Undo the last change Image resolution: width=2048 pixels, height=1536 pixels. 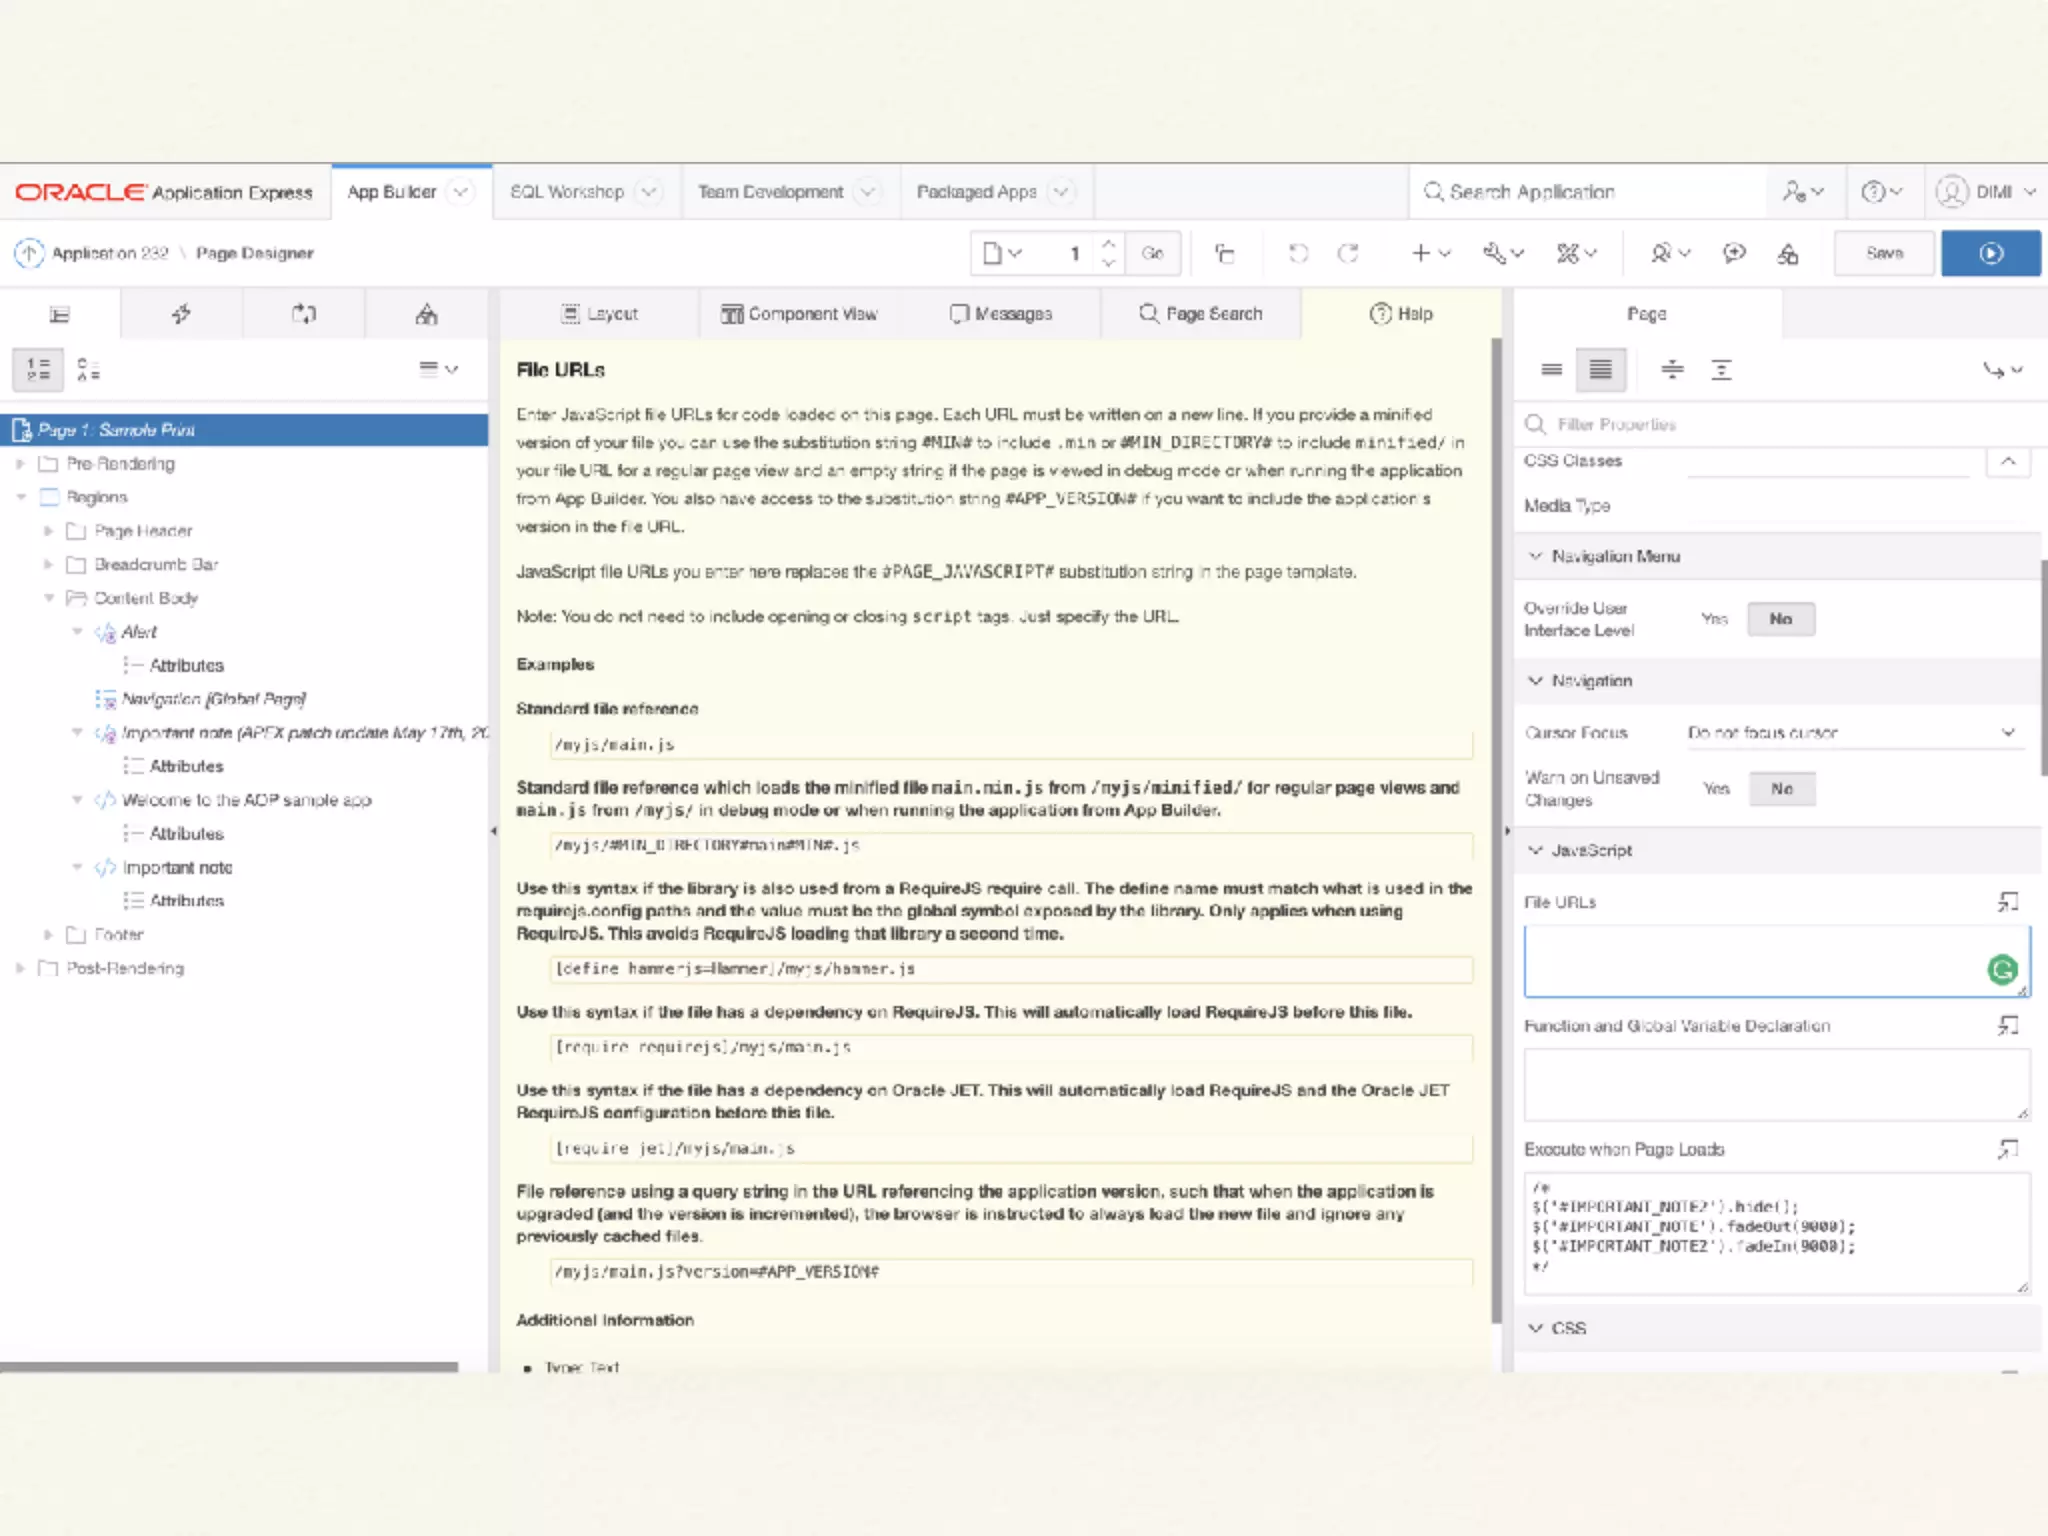(x=1298, y=254)
